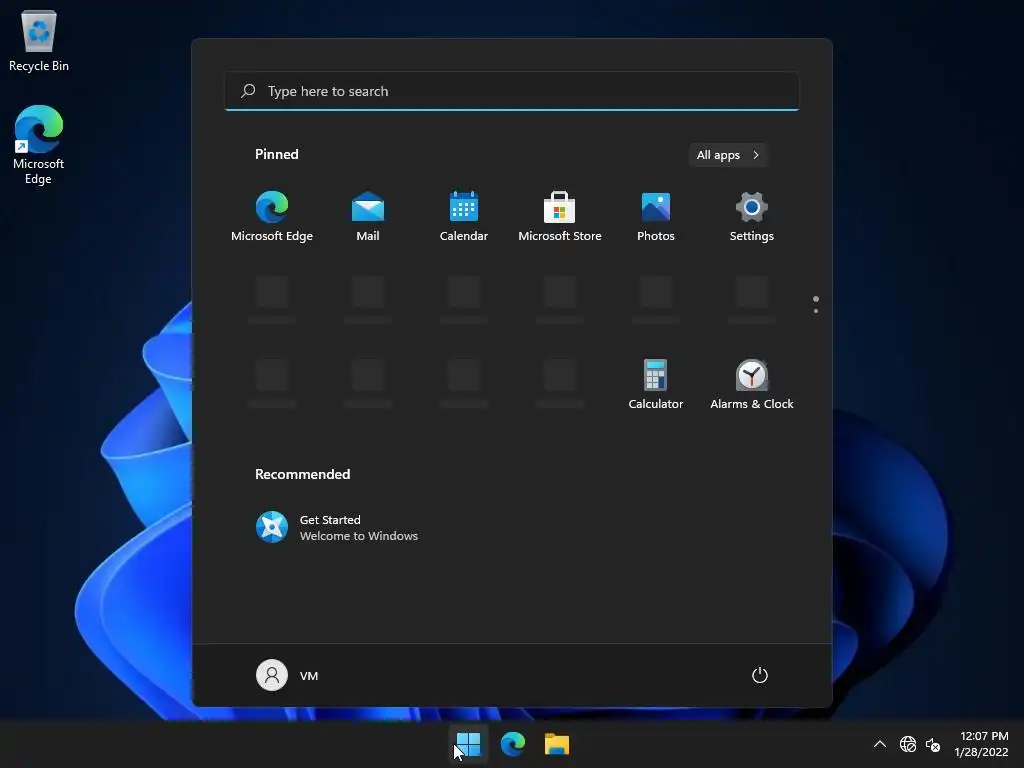Viewport: 1024px width, 768px height.
Task: Open the Settings gear app
Action: [752, 216]
